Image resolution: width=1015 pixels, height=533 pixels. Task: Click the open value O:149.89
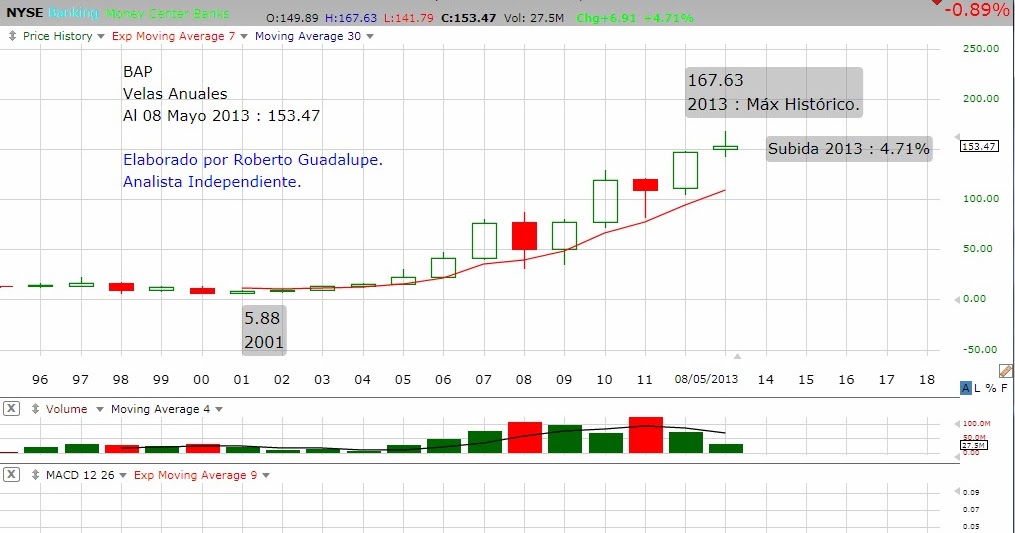(293, 18)
